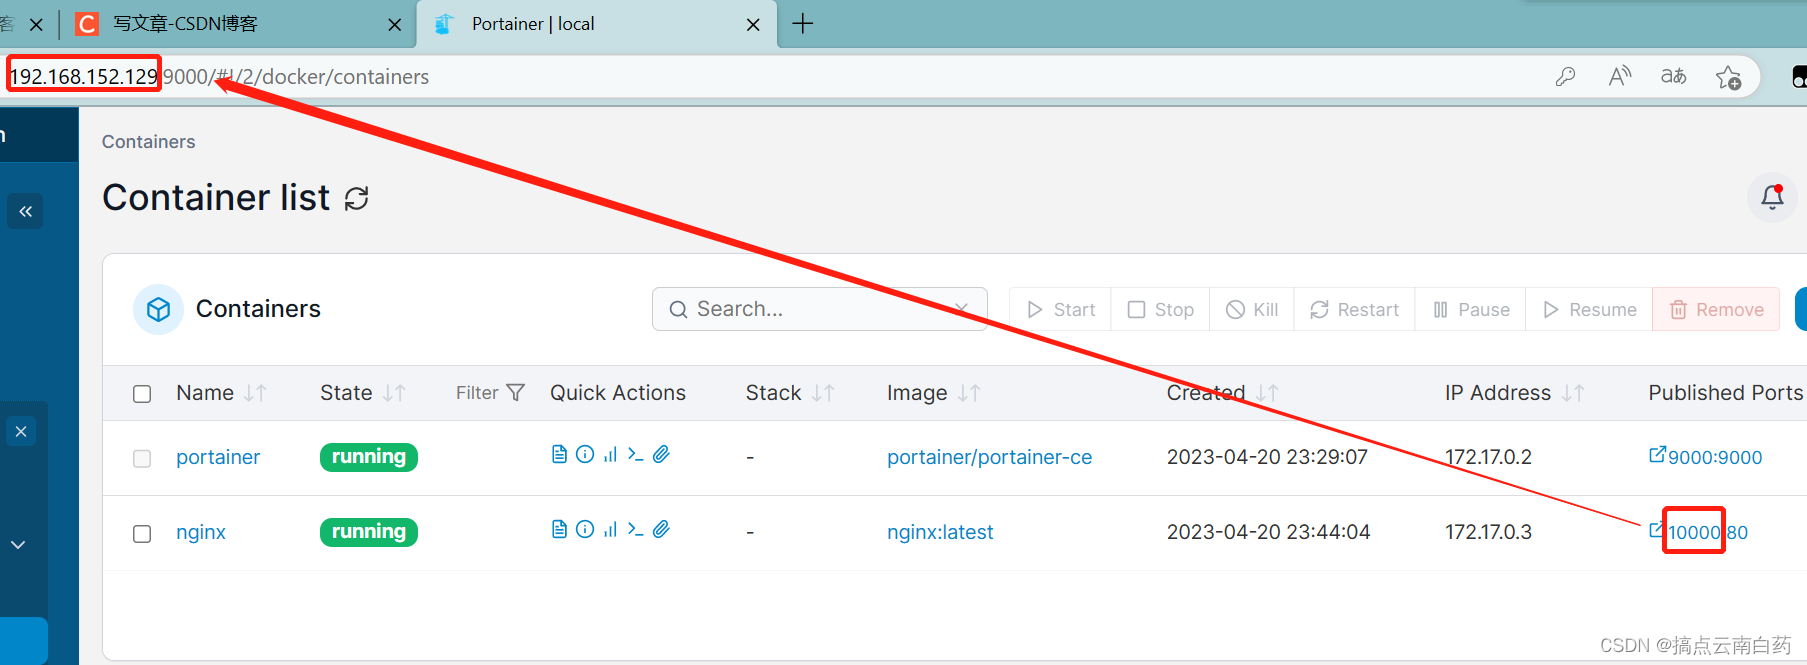
Task: Click the Start button
Action: point(1061,310)
